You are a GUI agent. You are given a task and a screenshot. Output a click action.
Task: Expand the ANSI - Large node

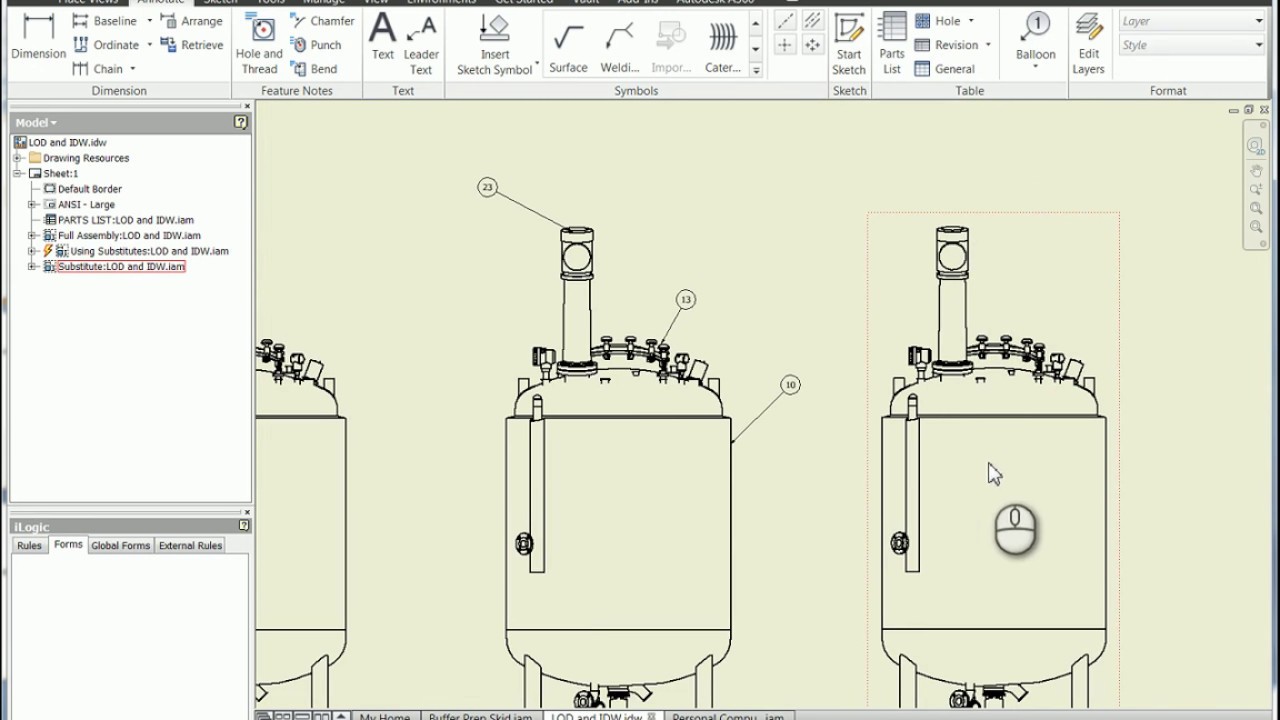point(32,204)
